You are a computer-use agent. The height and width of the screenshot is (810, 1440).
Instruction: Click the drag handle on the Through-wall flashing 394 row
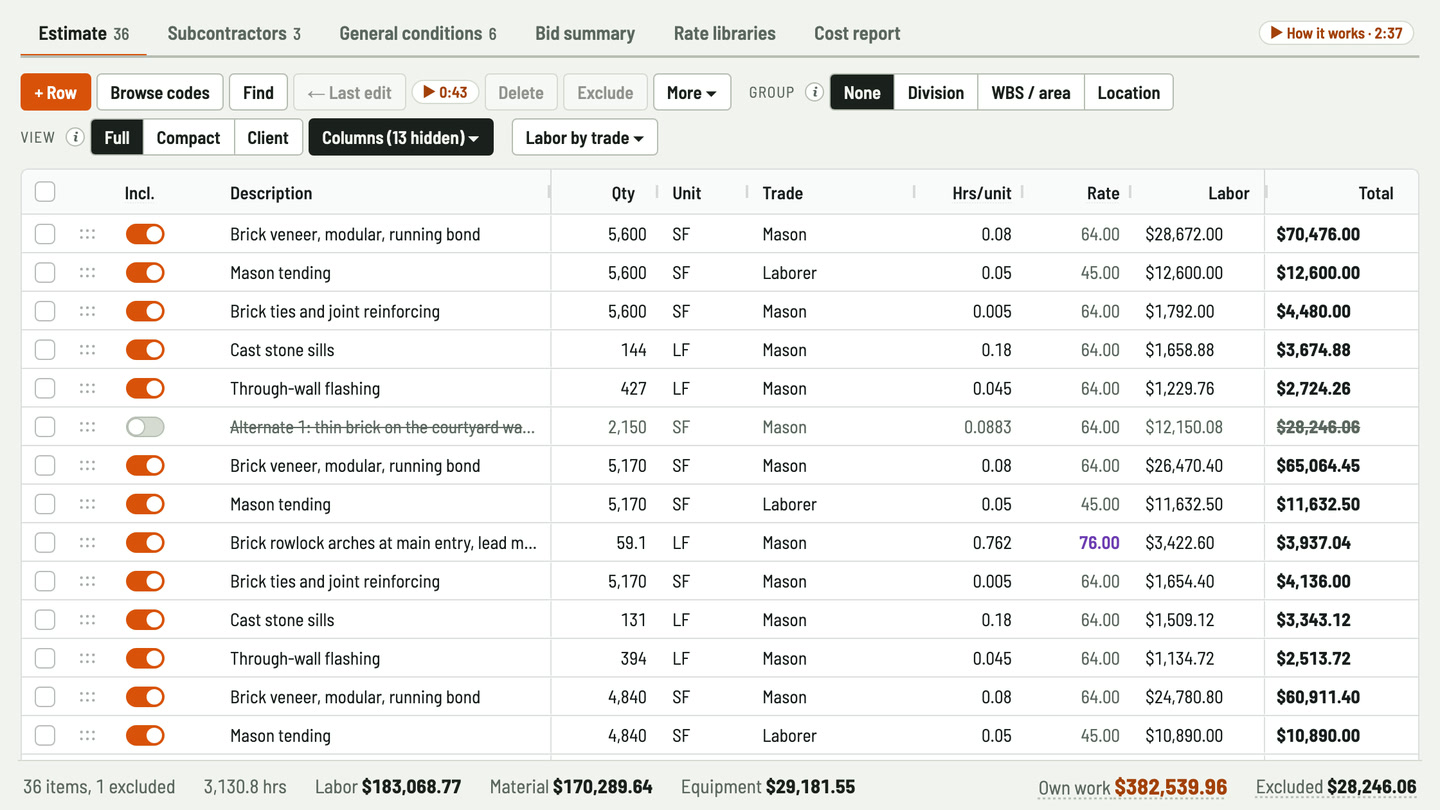point(87,658)
